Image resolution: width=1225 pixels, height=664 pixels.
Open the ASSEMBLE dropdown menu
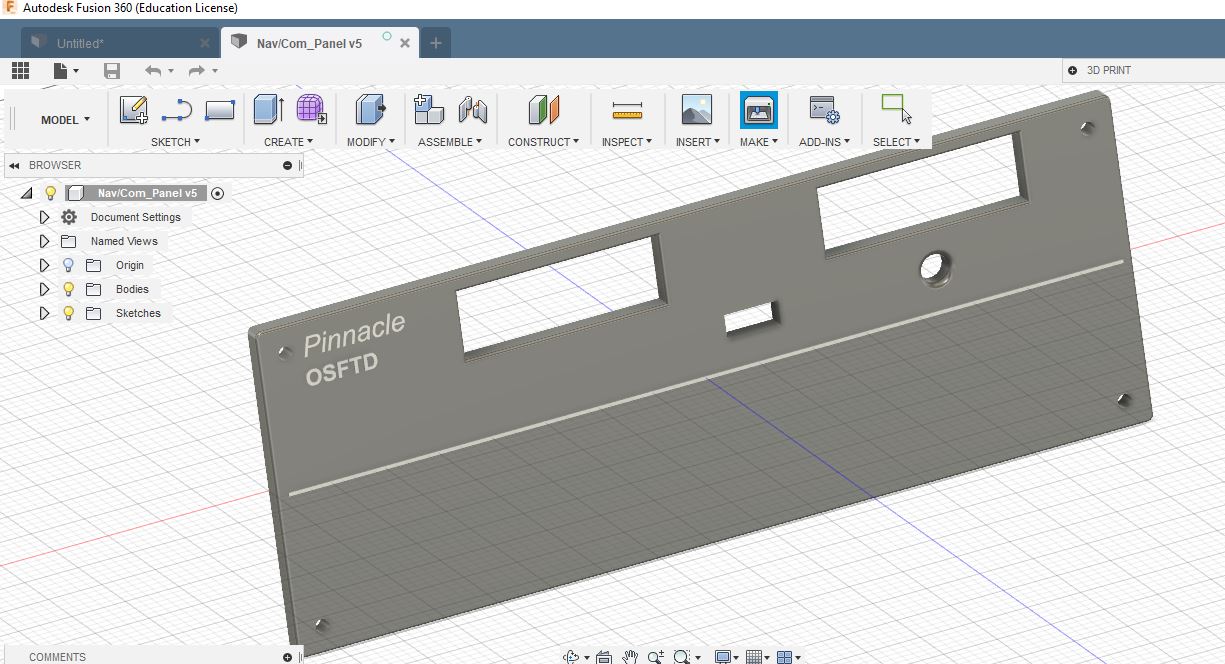(x=450, y=142)
